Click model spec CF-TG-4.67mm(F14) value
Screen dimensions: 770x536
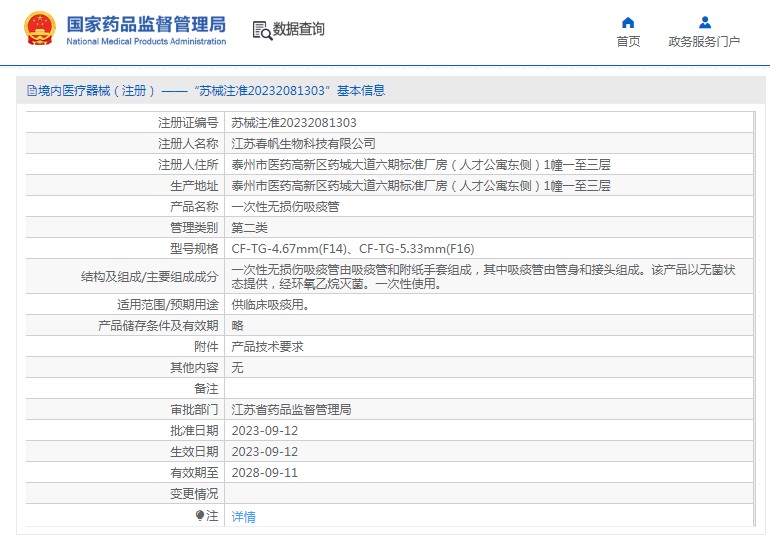(289, 249)
